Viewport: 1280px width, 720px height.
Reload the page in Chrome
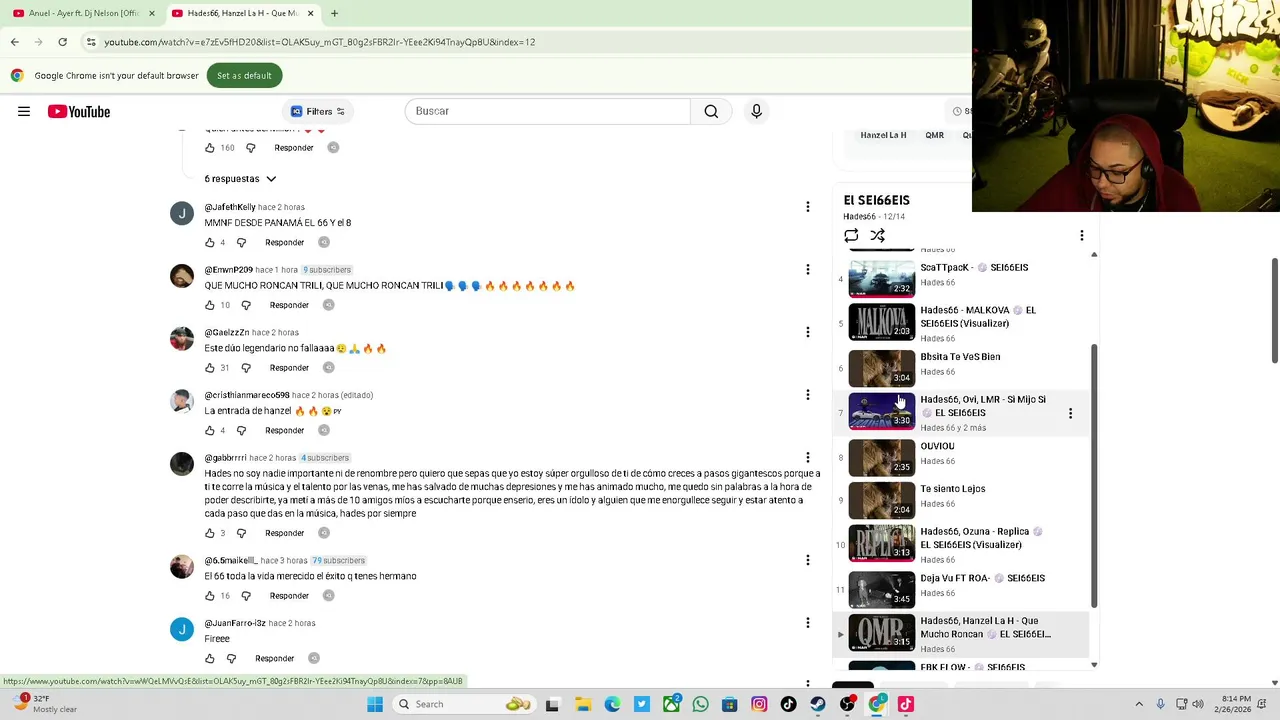[x=62, y=42]
